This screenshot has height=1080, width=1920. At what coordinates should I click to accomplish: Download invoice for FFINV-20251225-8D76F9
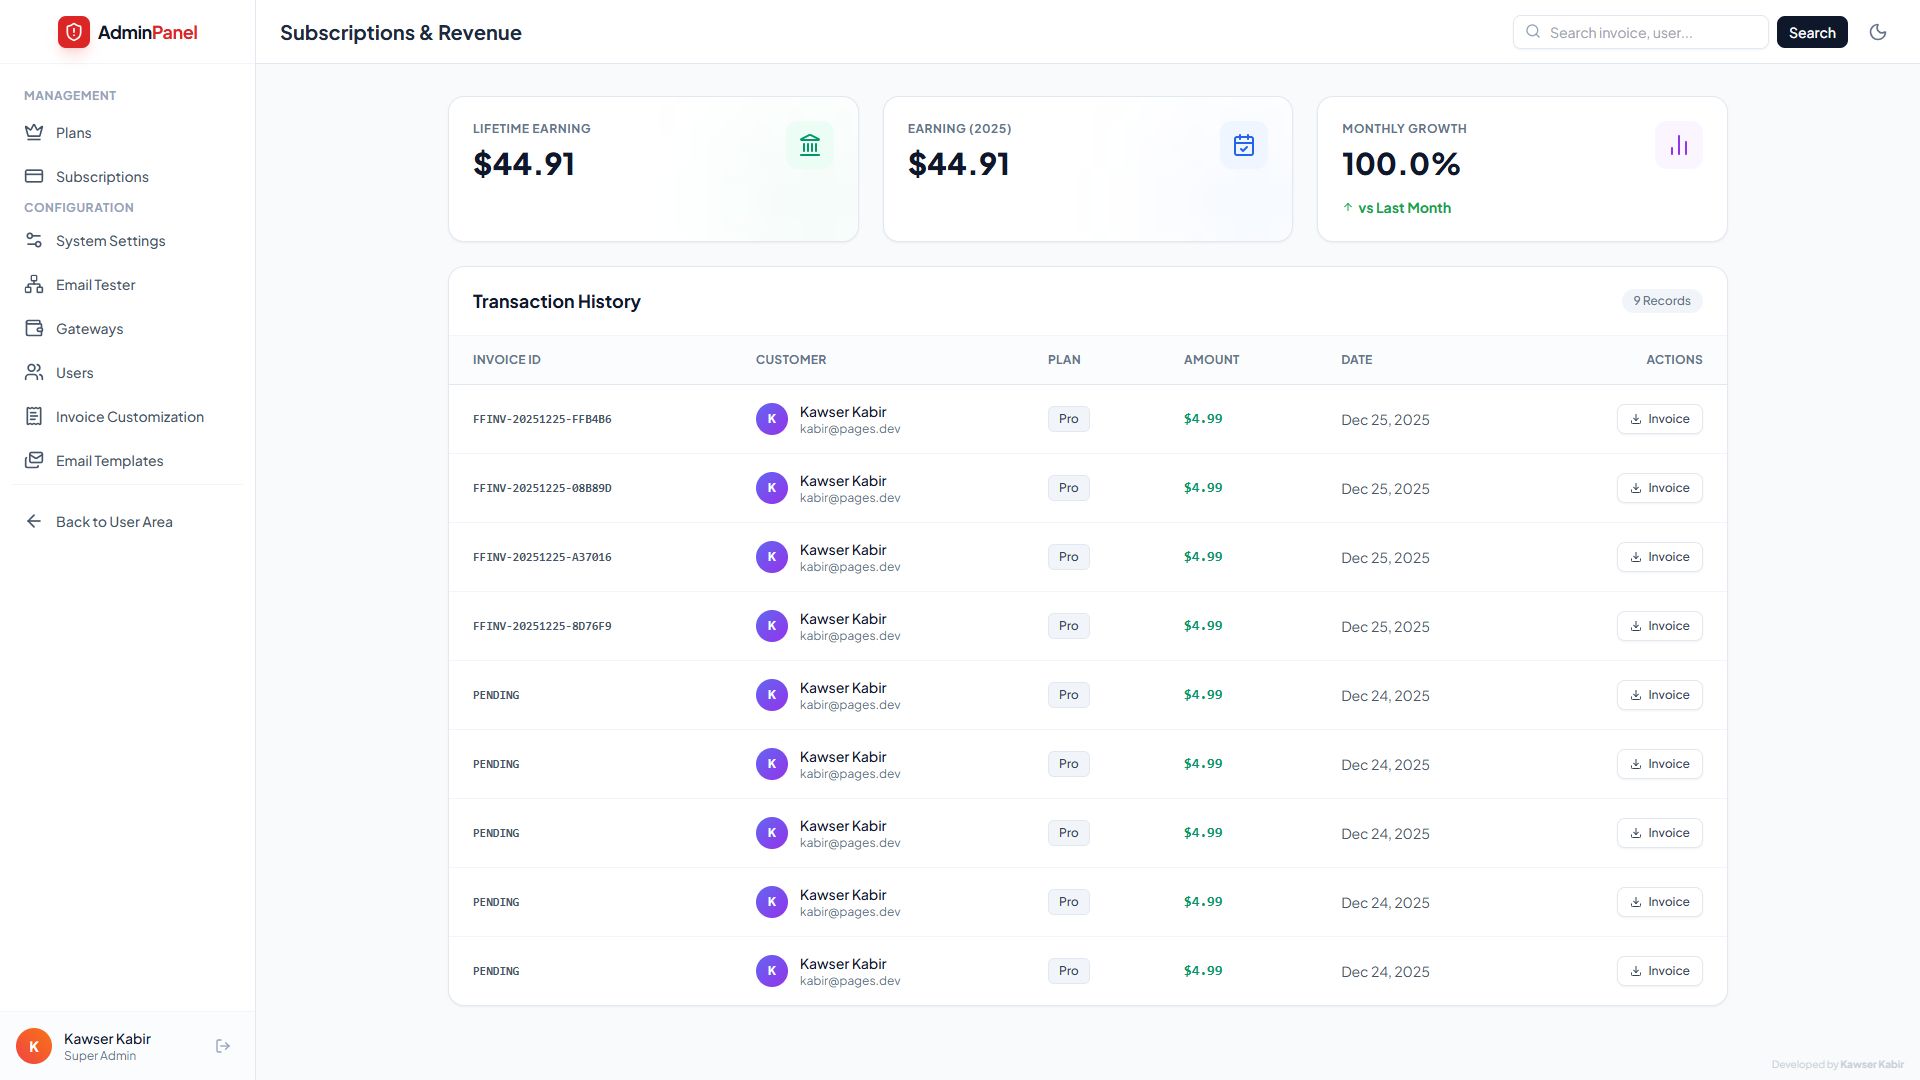pos(1659,626)
